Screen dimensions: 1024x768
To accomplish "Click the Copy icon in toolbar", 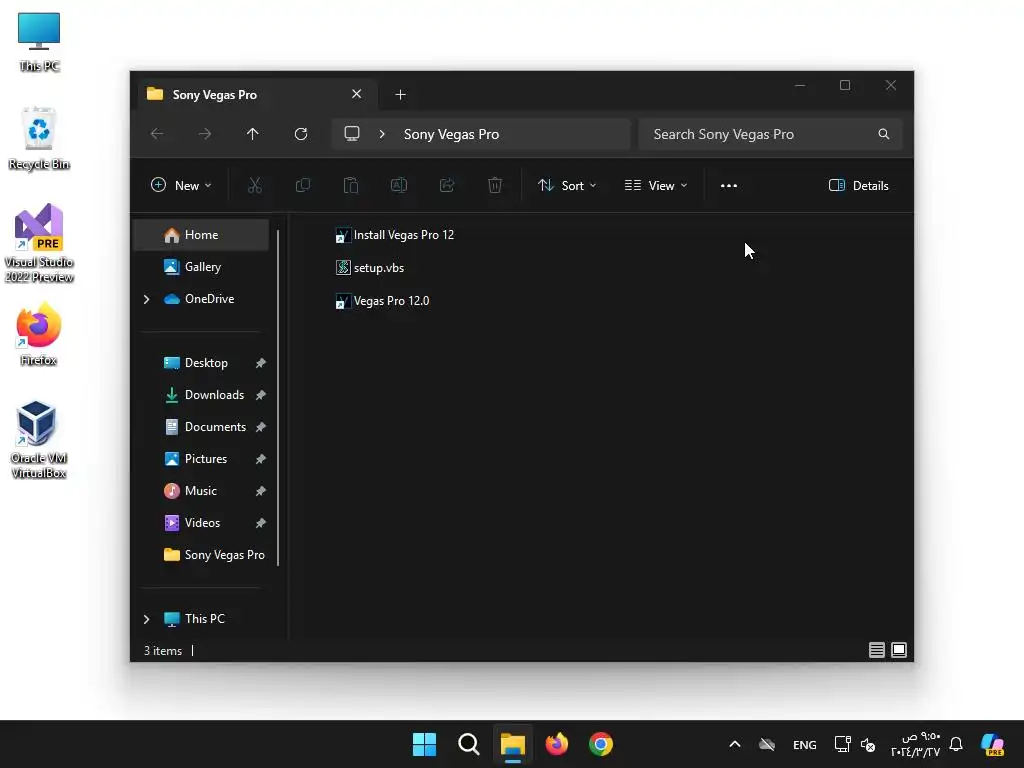I will (303, 186).
